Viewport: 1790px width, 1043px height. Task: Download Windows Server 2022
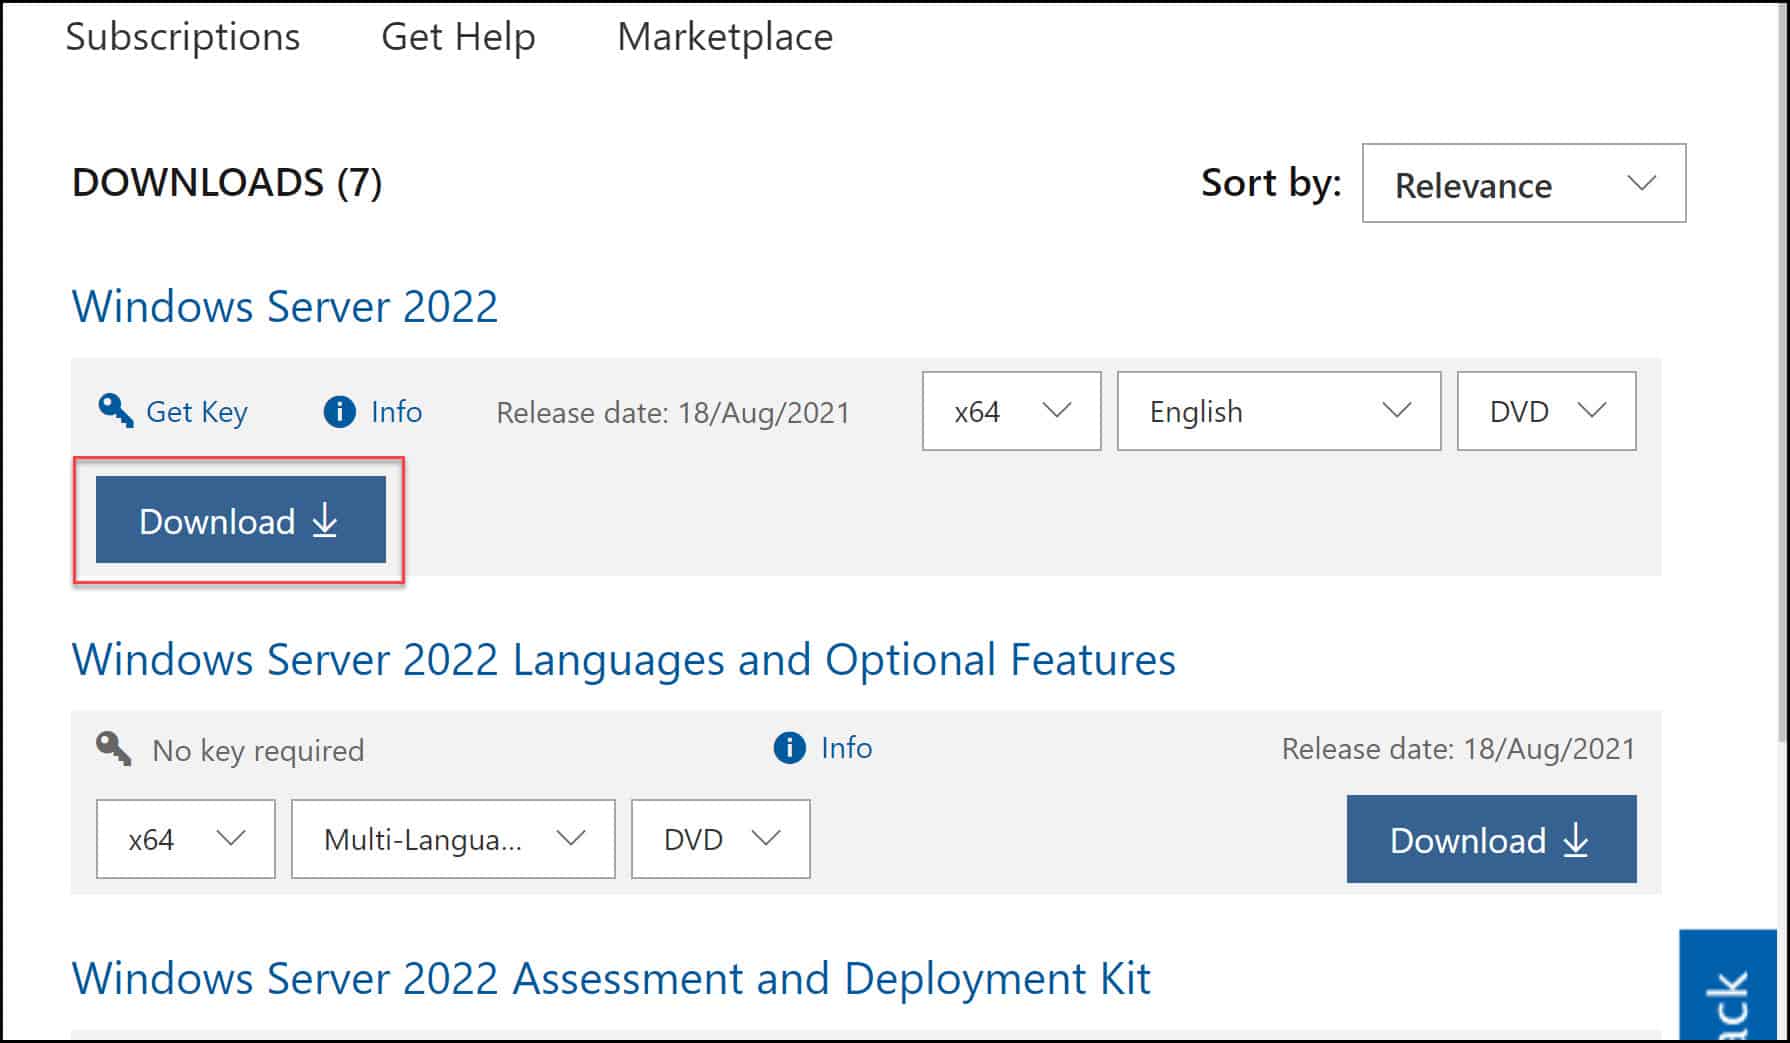click(x=241, y=520)
